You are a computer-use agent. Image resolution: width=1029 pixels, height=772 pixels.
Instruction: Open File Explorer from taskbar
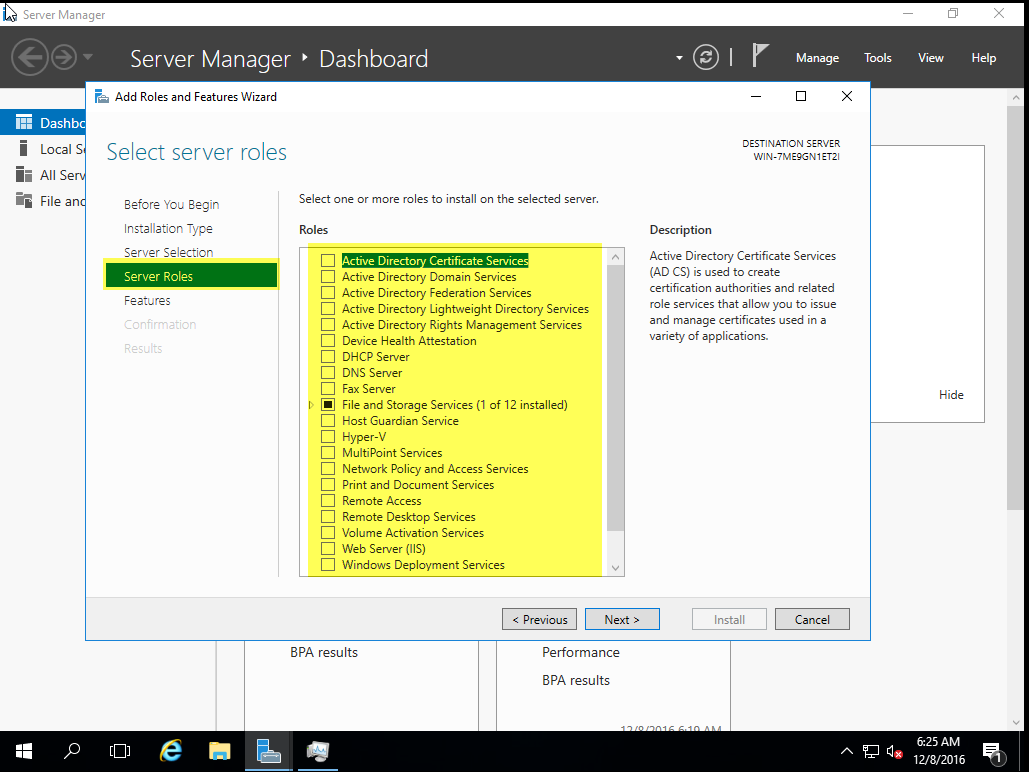(219, 751)
